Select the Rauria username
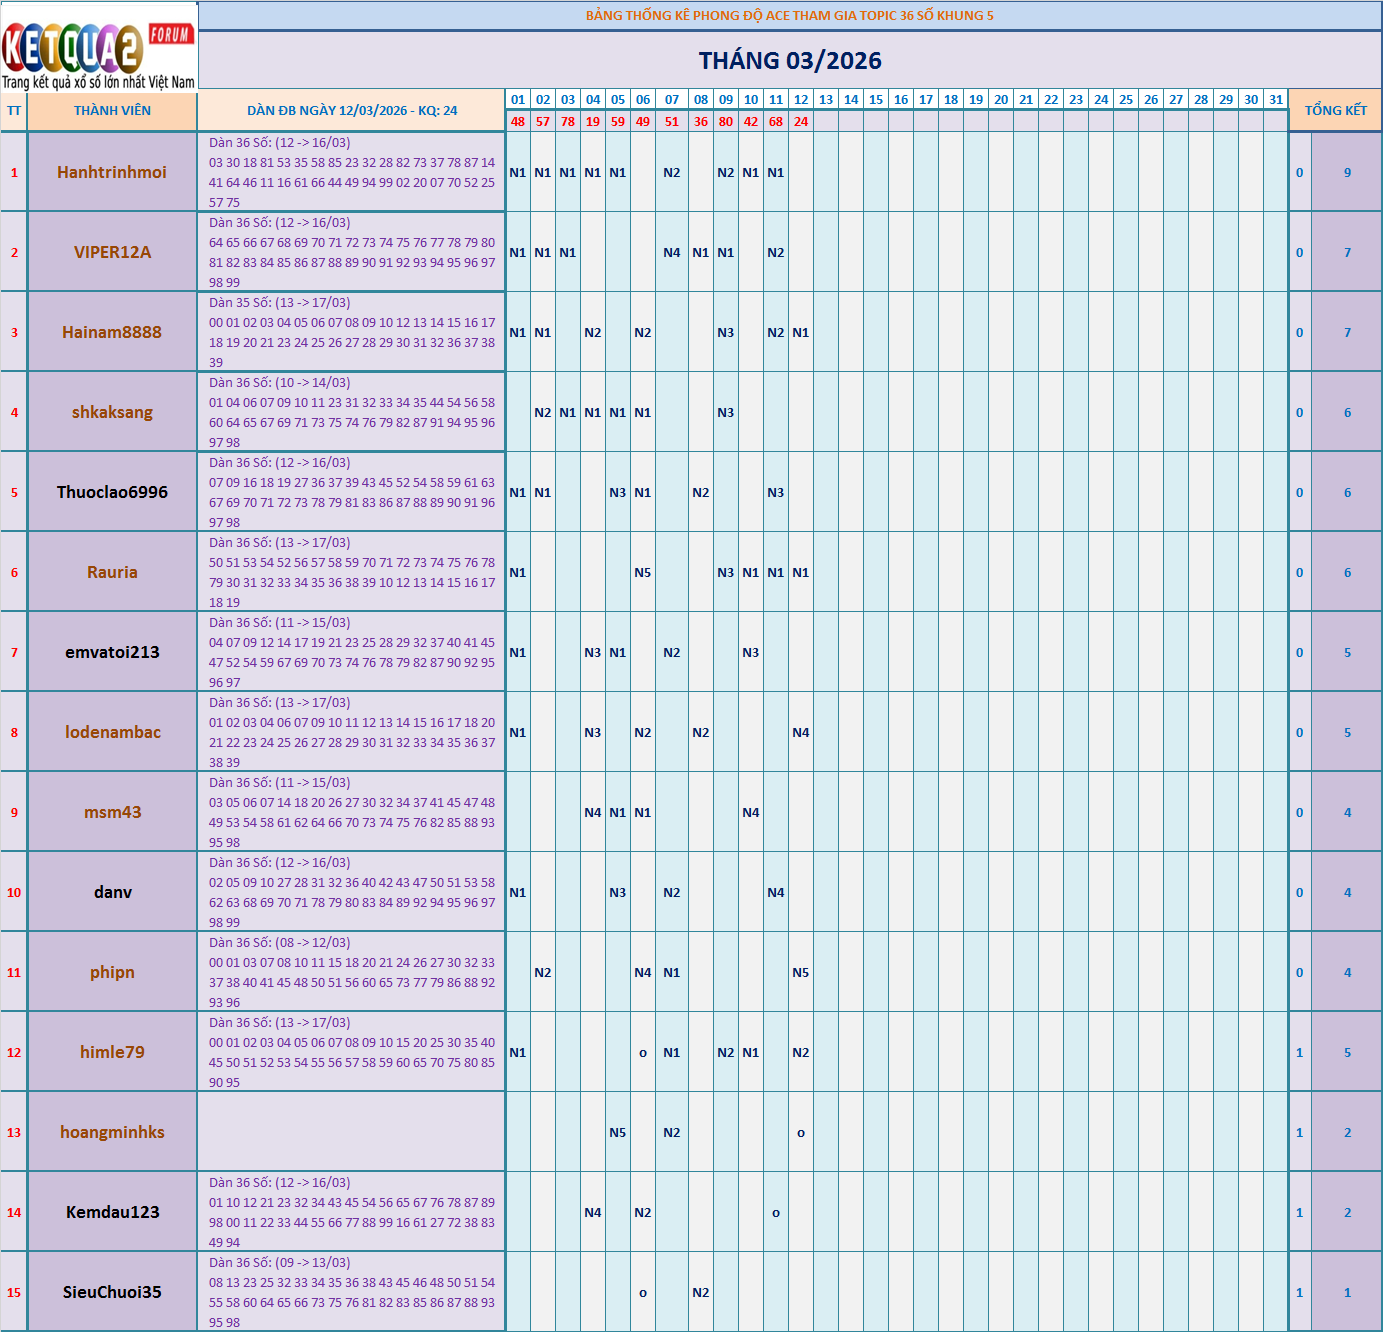 click(x=112, y=572)
